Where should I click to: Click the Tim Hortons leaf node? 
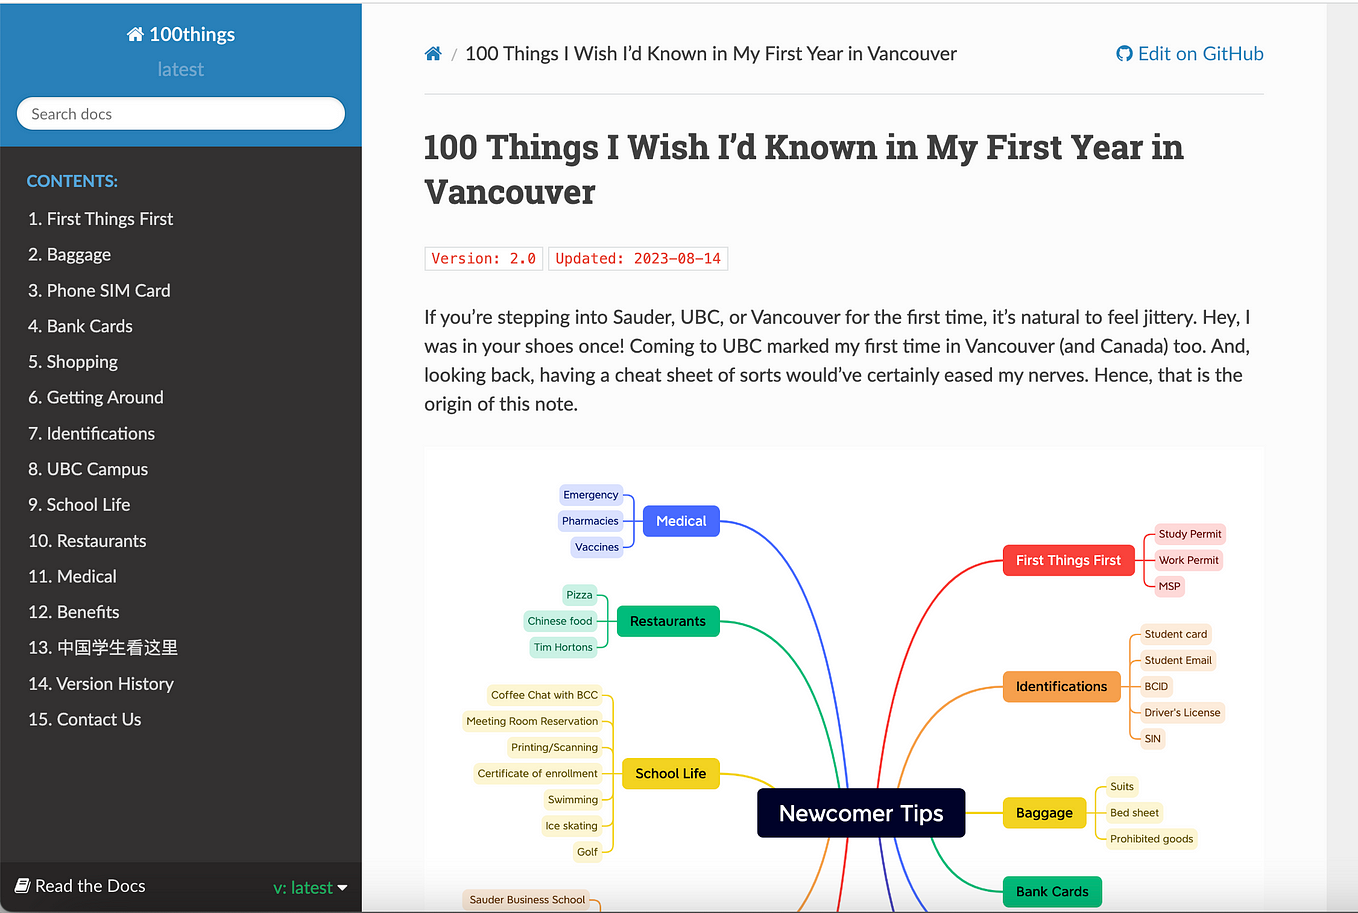click(x=563, y=647)
